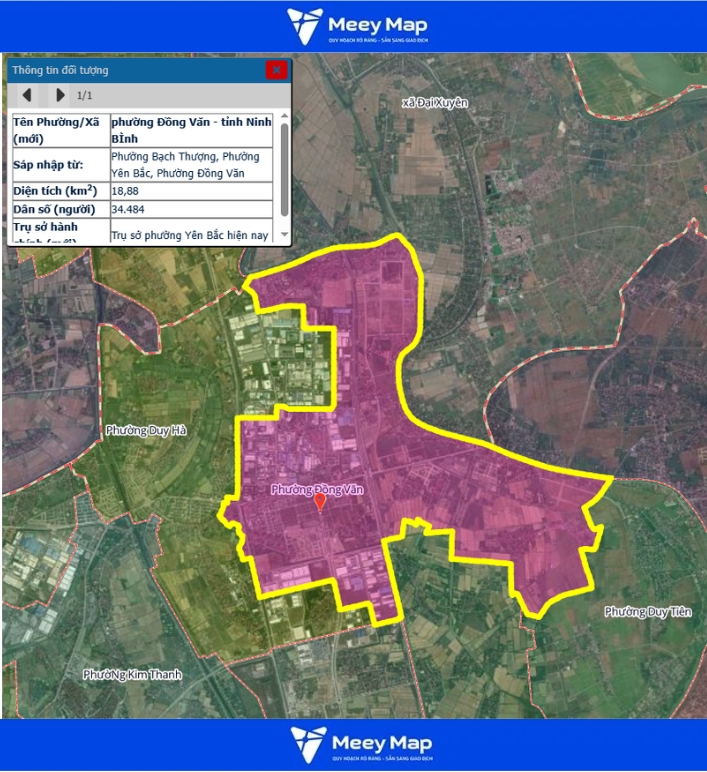Select the Phường Kim Thanh map label
The image size is (707, 772).
(x=133, y=675)
